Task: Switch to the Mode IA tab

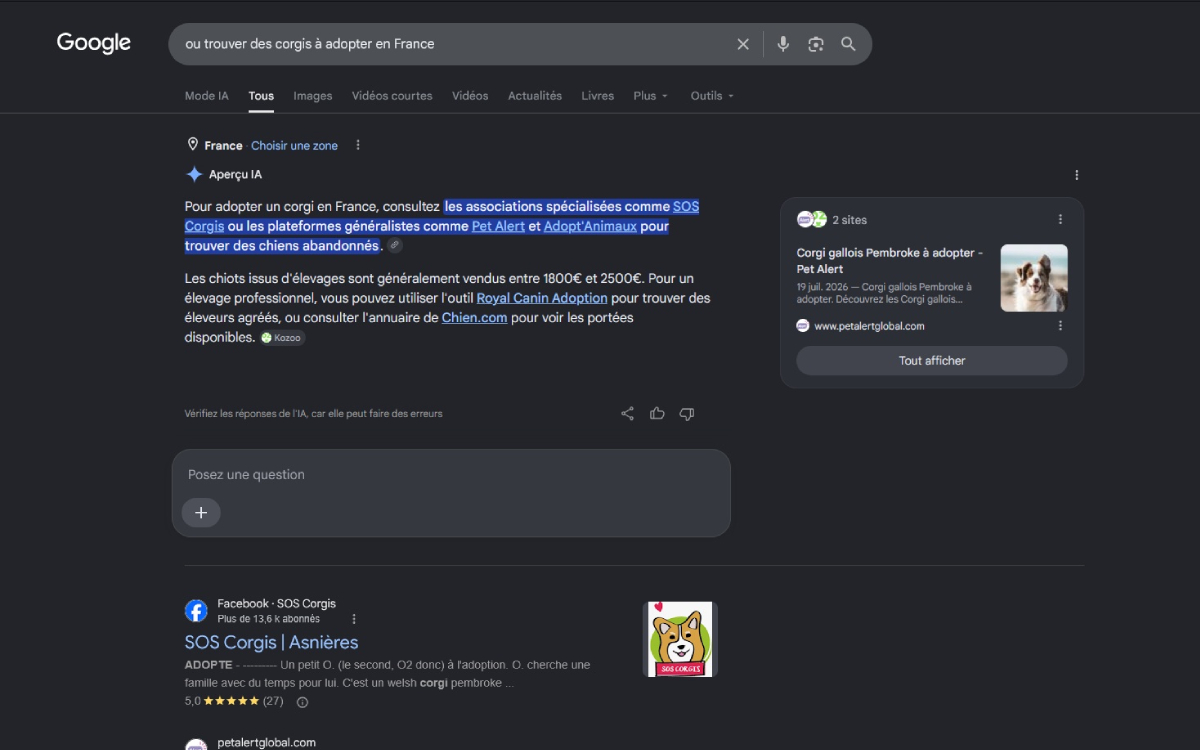Action: [x=207, y=96]
